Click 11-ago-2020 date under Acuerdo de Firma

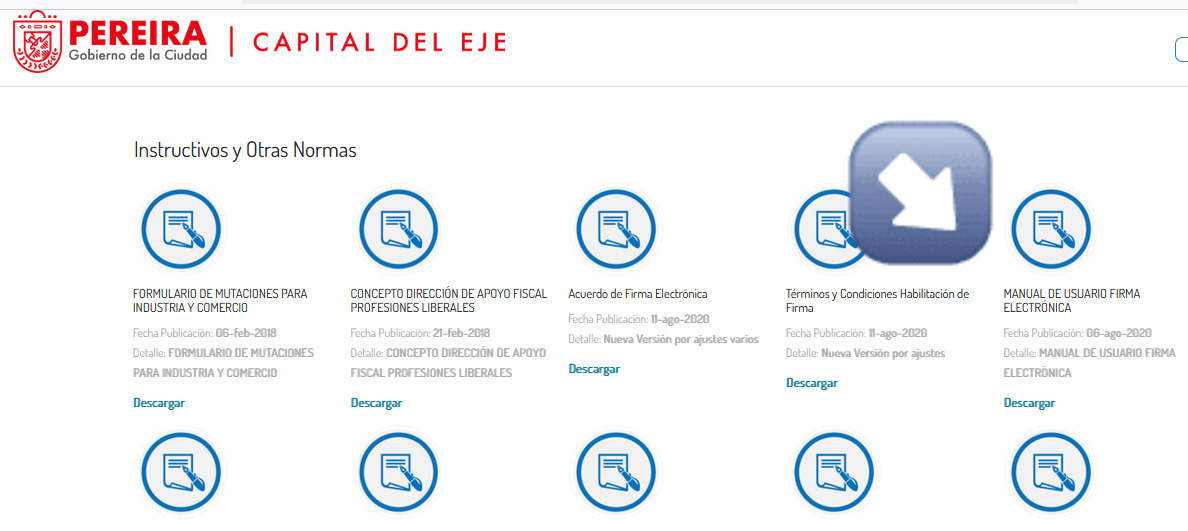tap(680, 319)
